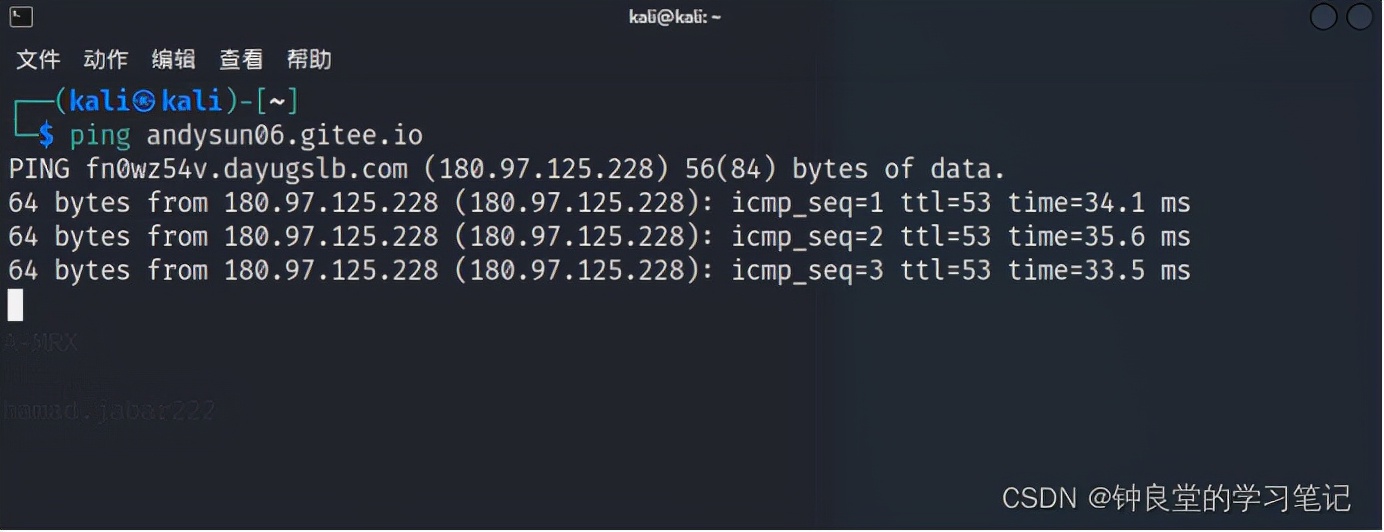Viewport: 1384px width, 532px height.
Task: Open the 动作 menu
Action: tap(106, 60)
